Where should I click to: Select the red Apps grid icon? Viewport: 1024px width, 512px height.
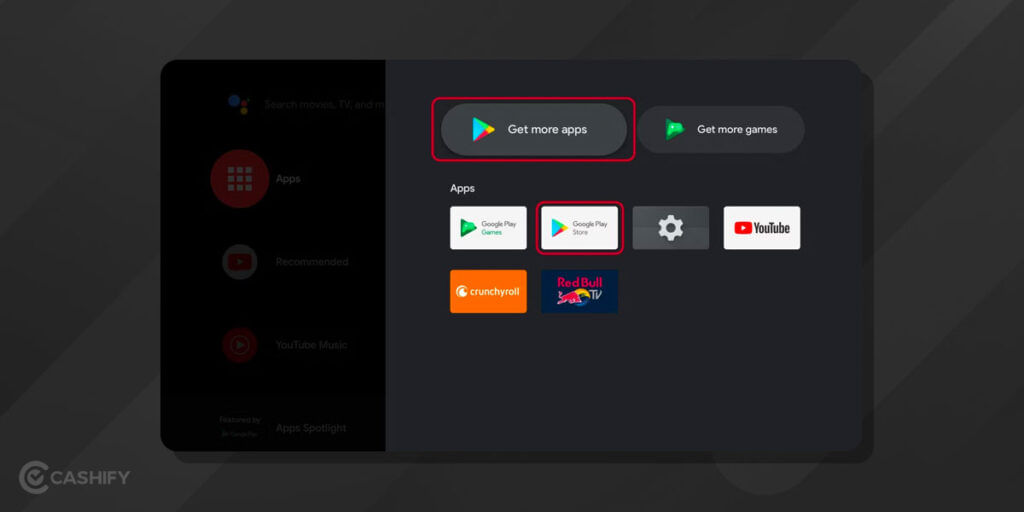(x=240, y=178)
